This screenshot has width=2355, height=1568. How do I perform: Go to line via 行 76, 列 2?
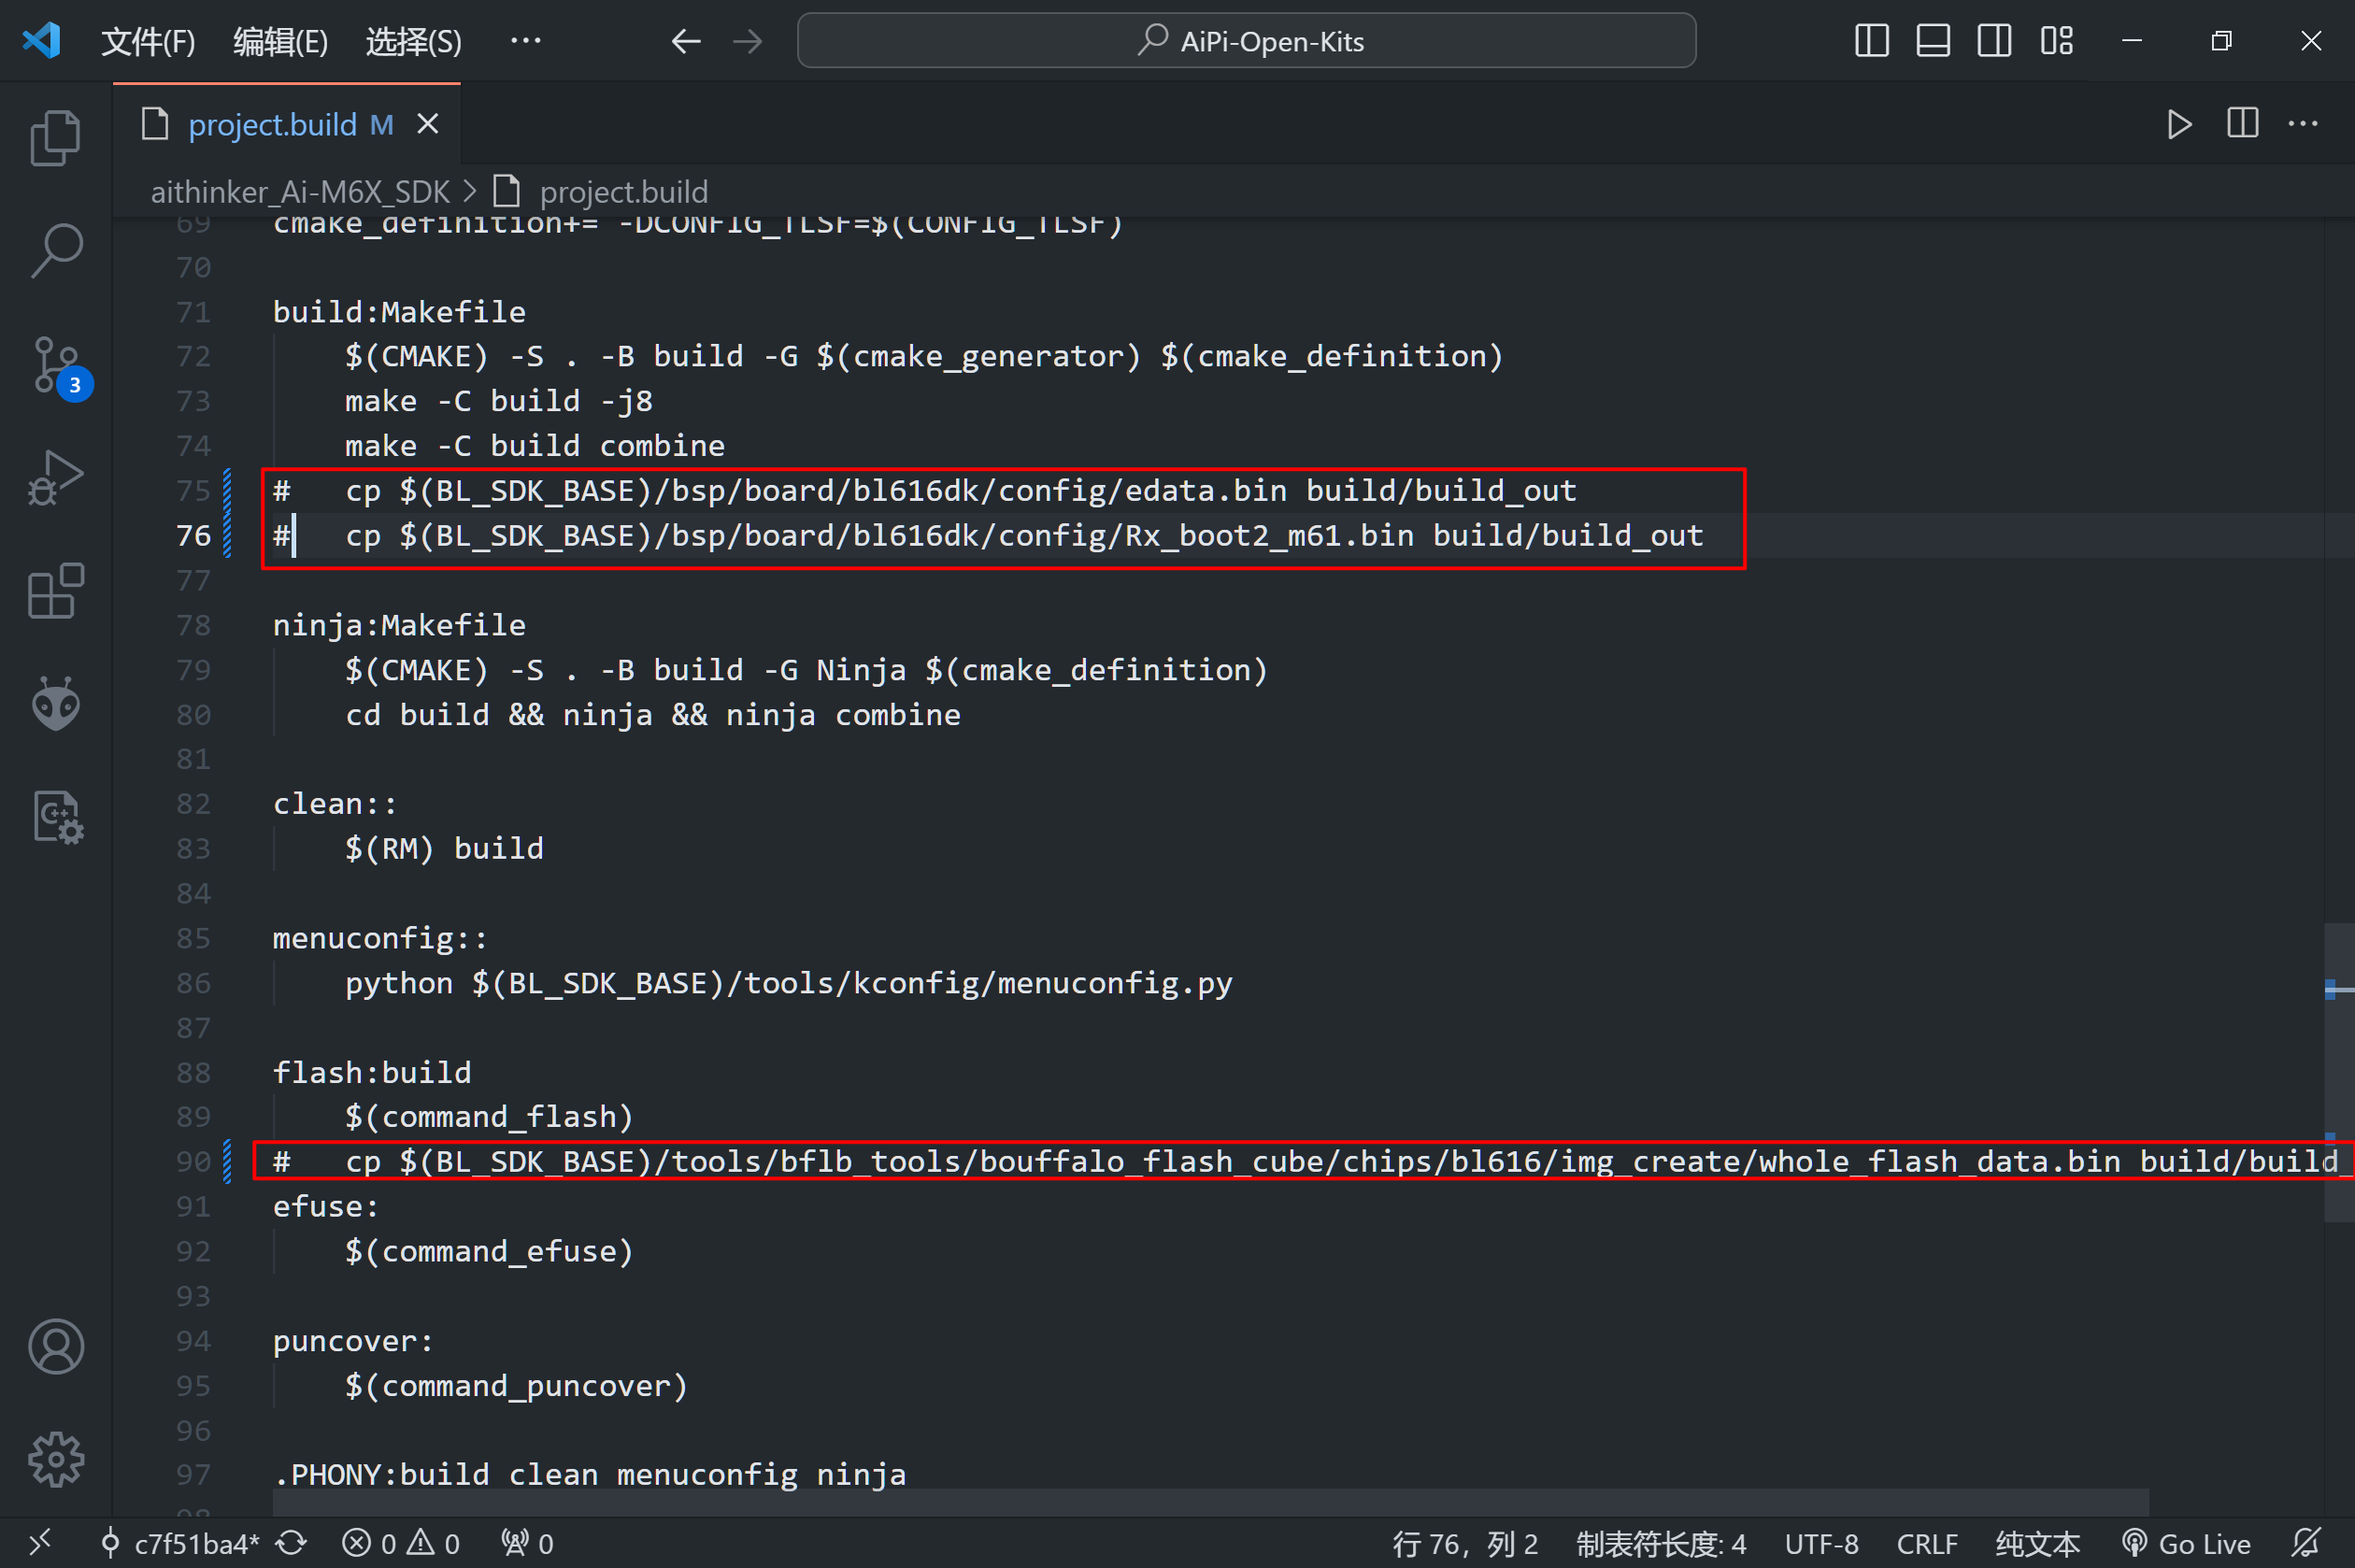tap(1465, 1543)
